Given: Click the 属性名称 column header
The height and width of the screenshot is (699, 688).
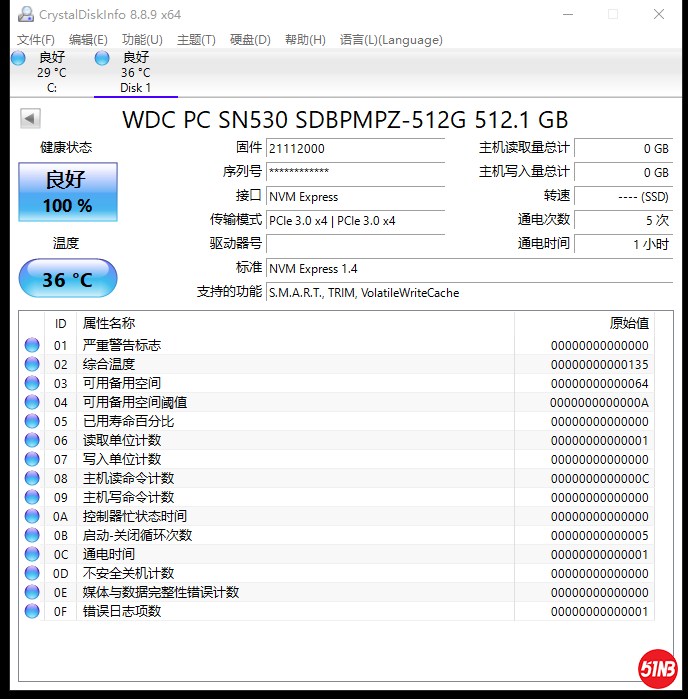Looking at the screenshot, I should (x=109, y=323).
